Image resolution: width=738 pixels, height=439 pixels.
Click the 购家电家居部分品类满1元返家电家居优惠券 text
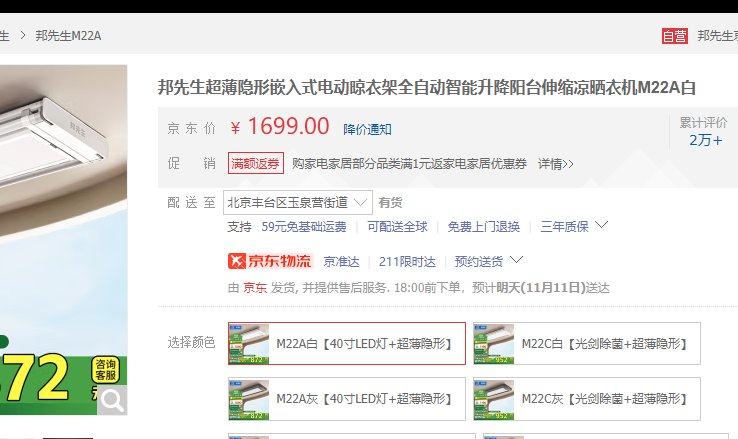409,164
